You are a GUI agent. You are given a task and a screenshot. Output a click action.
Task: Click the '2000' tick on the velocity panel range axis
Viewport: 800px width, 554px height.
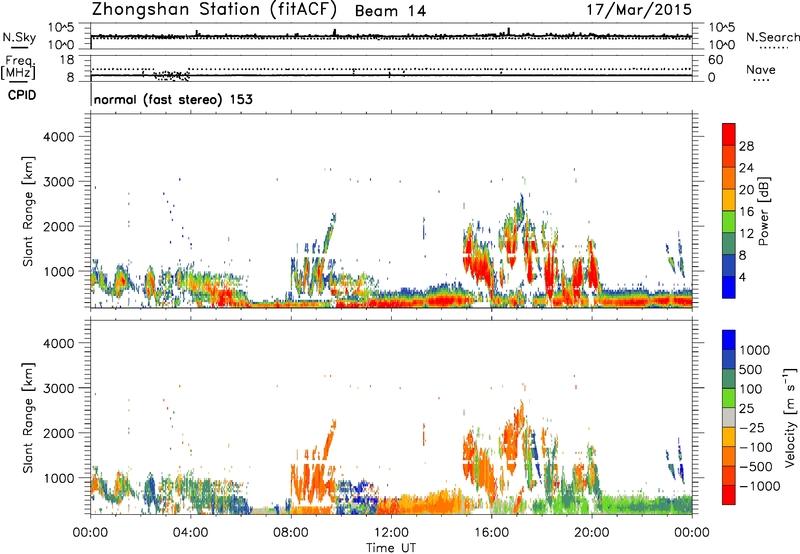58,433
